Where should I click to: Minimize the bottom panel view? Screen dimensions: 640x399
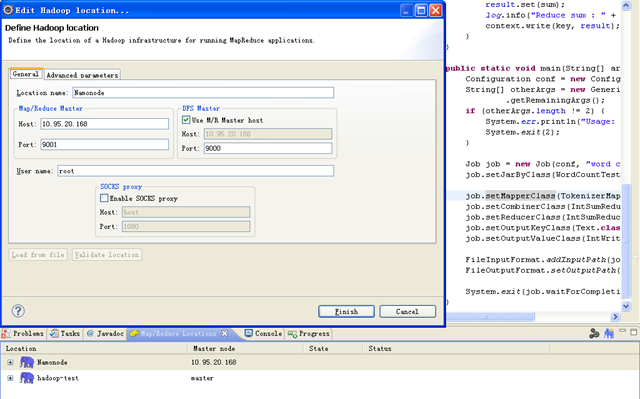(x=622, y=331)
